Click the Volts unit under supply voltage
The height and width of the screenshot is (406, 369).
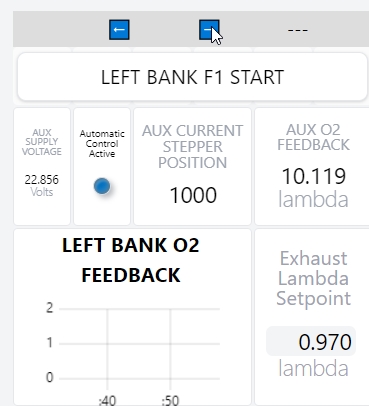42,192
